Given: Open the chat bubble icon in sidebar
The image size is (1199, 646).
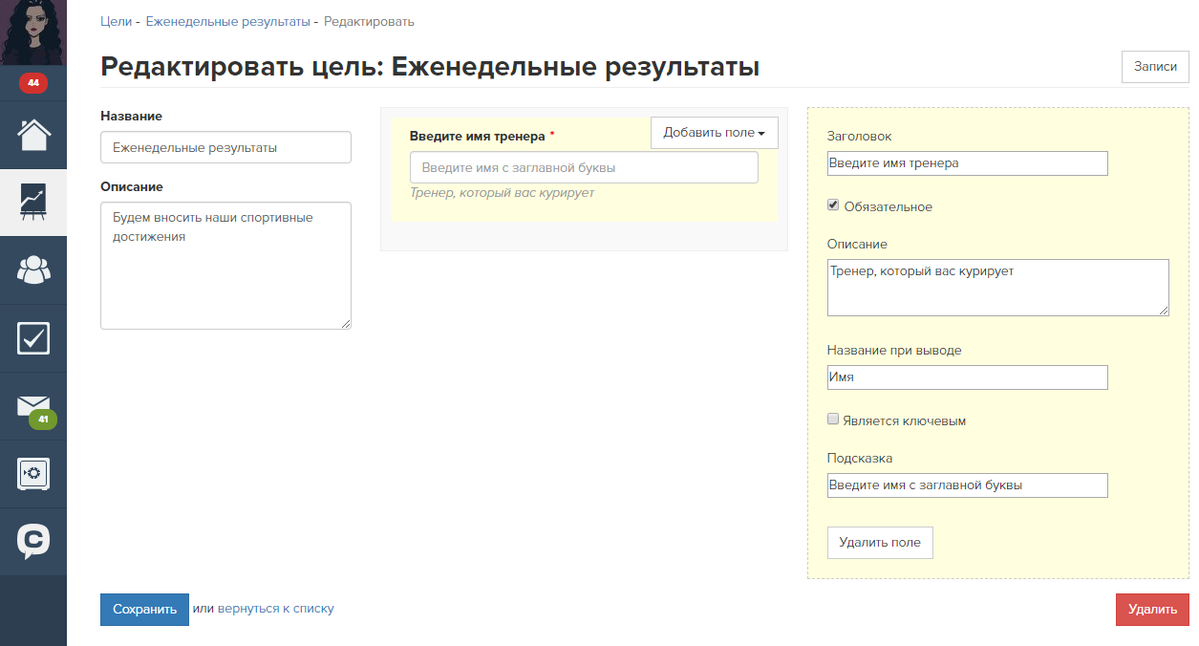Looking at the screenshot, I should pos(33,541).
